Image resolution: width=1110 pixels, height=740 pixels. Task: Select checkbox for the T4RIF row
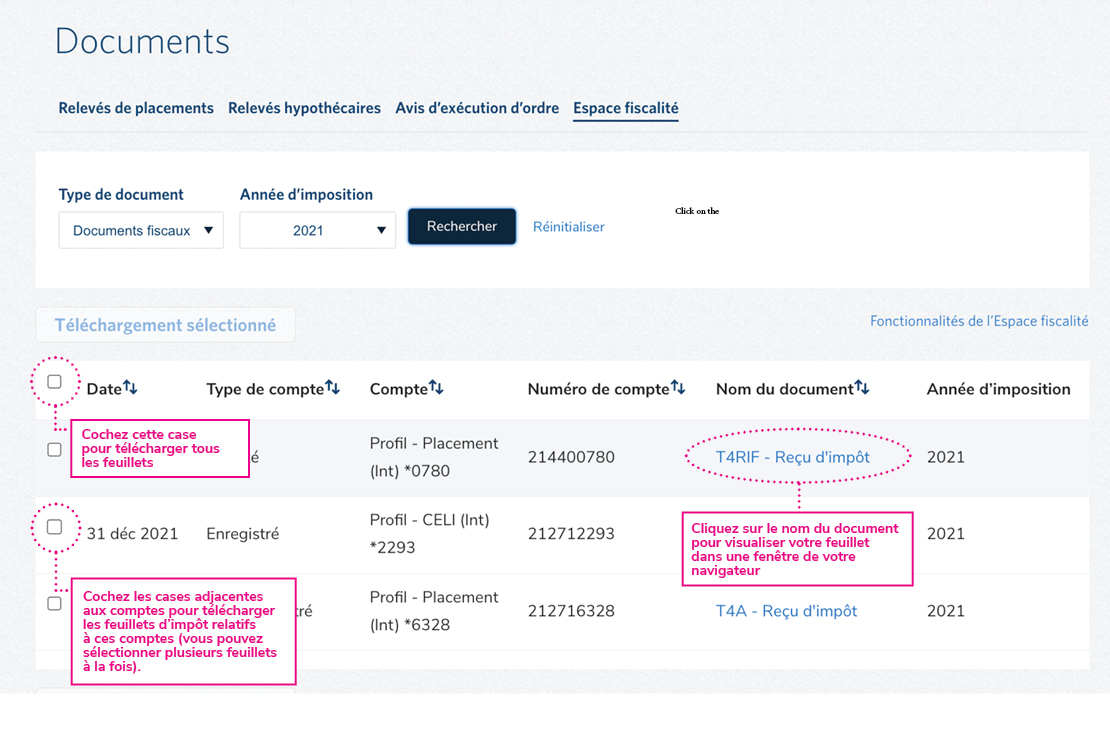coord(55,450)
